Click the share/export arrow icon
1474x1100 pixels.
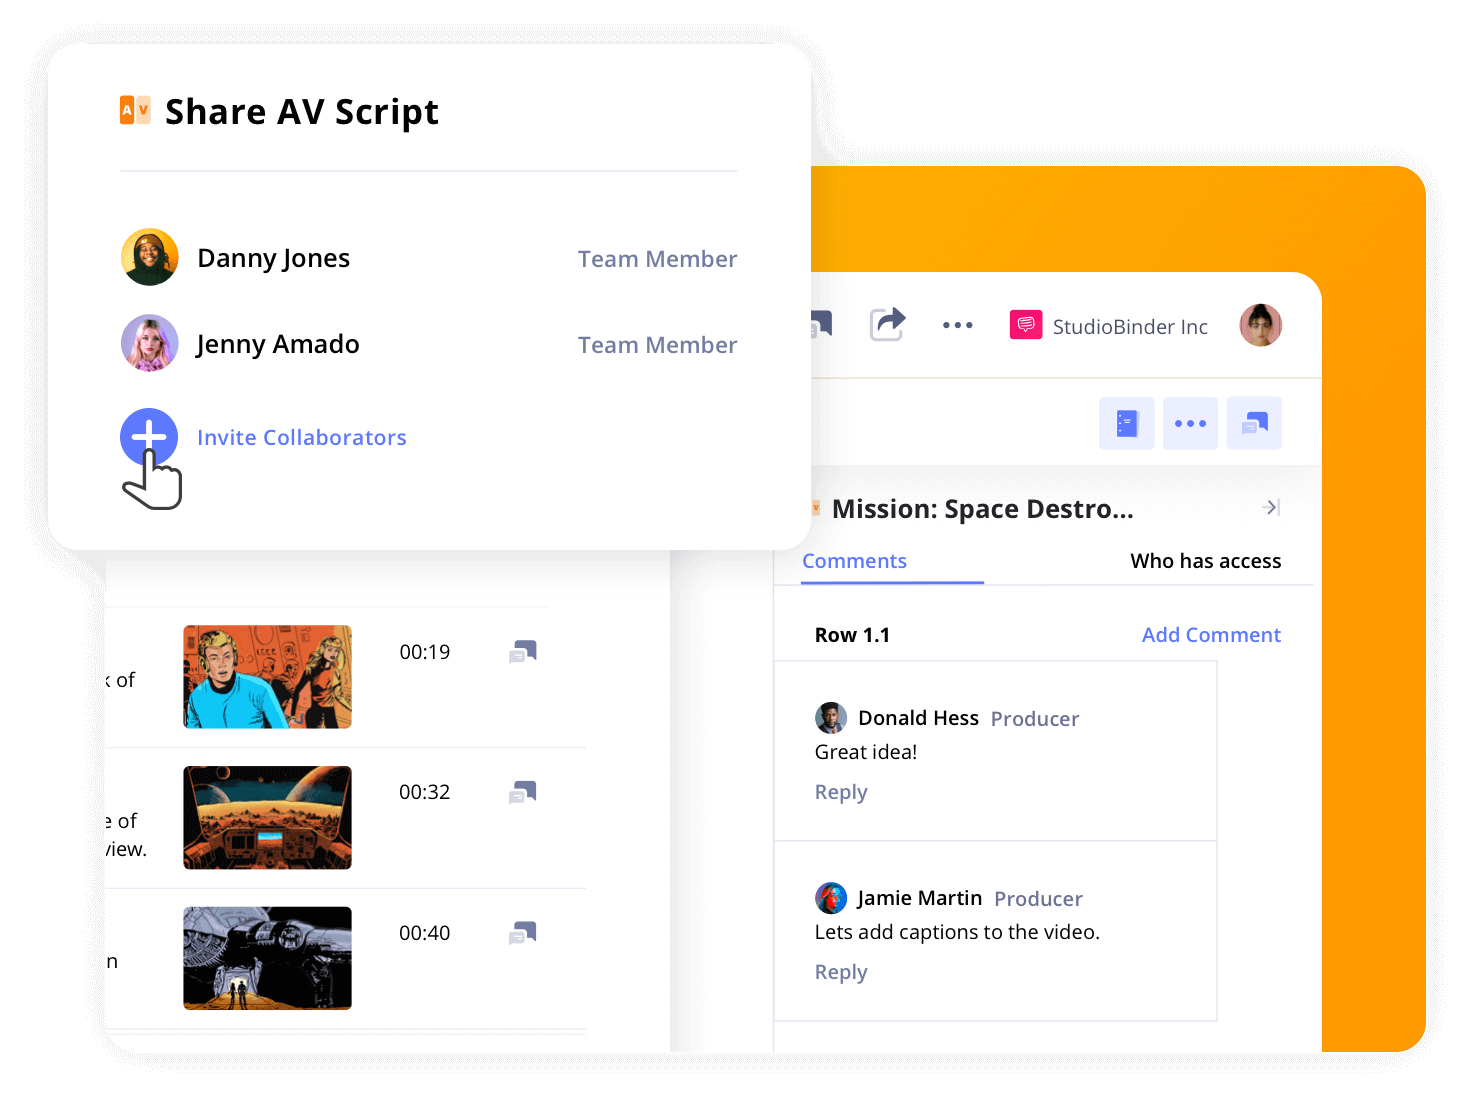[x=887, y=324]
